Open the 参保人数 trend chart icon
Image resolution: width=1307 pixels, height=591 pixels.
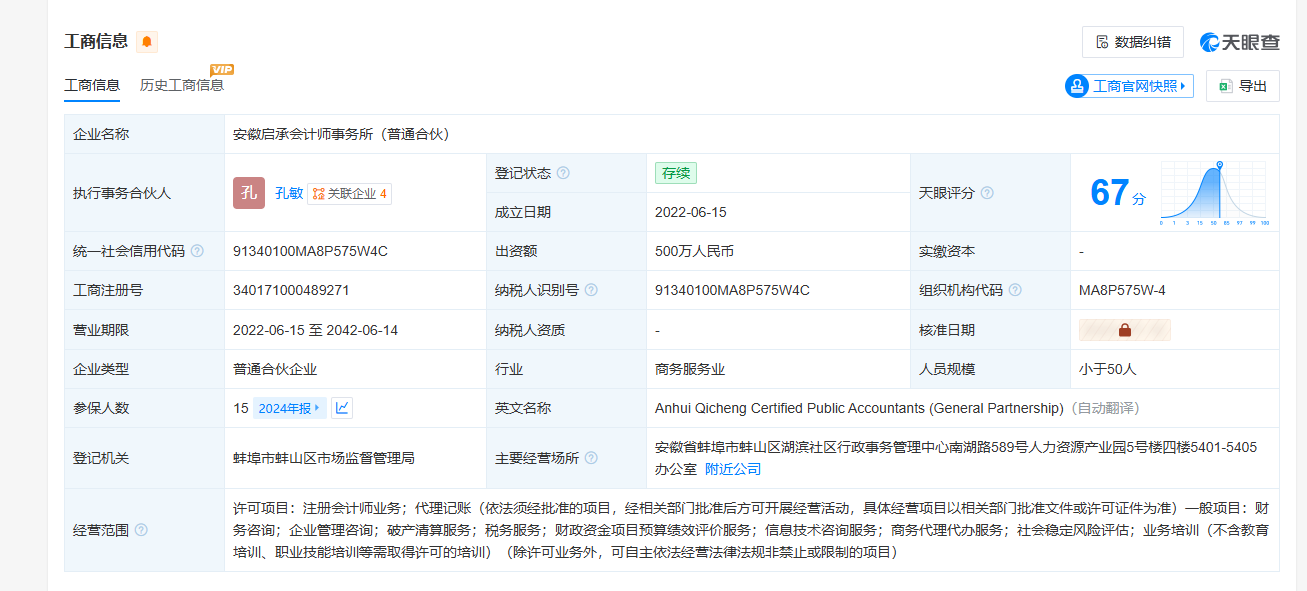(342, 408)
